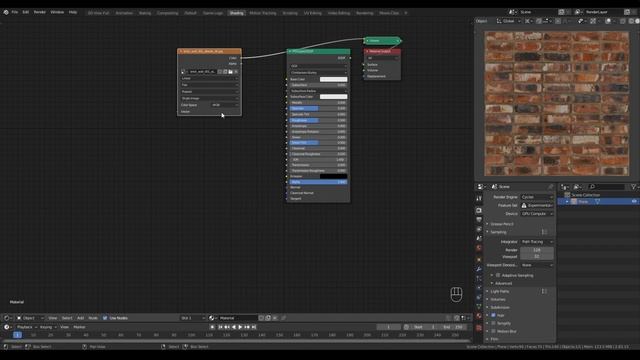The height and width of the screenshot is (360, 640).
Task: Play the animation forward
Action: (240, 327)
